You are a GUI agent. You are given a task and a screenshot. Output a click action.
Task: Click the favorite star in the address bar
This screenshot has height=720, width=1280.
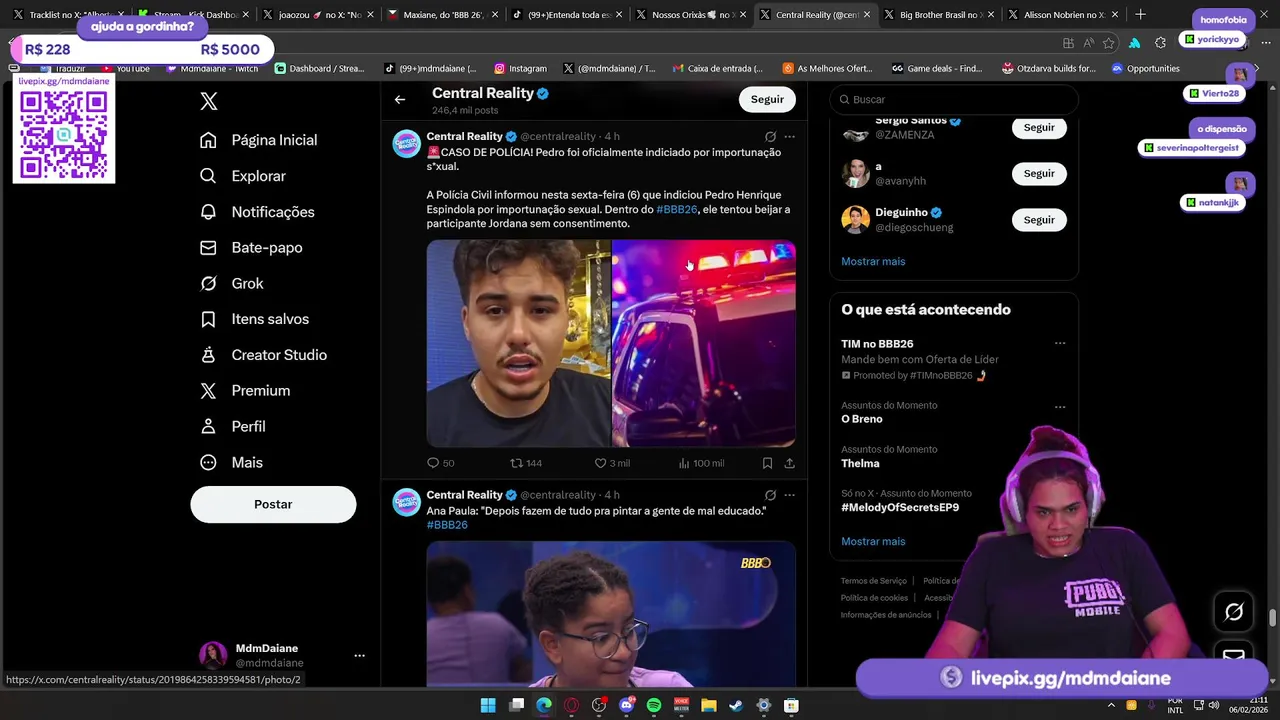point(1109,43)
